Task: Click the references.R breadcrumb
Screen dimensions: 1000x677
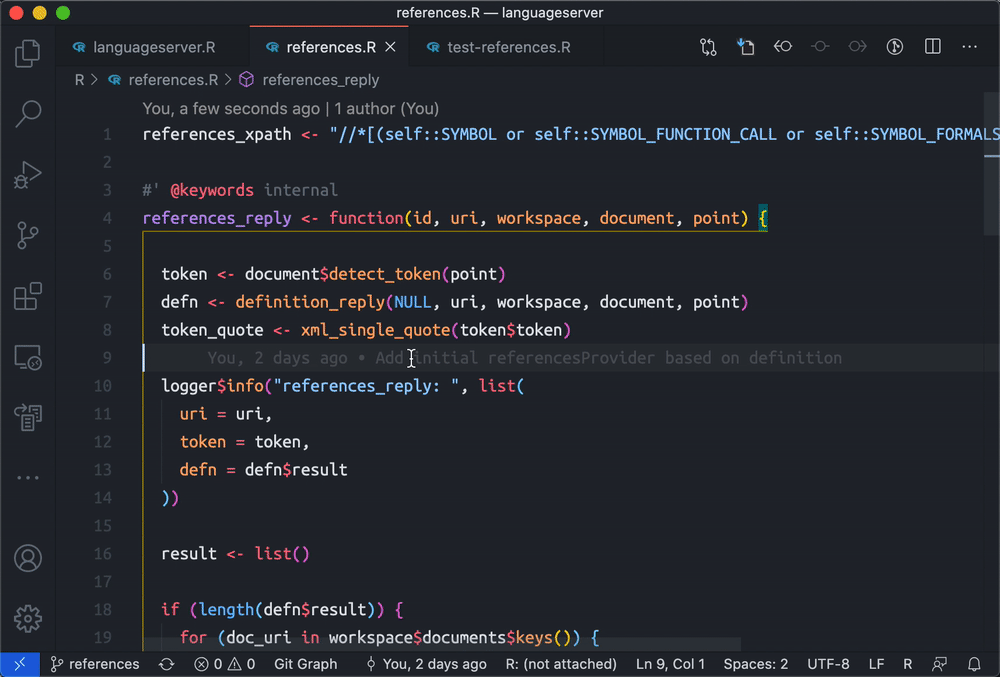Action: pyautogui.click(x=163, y=80)
